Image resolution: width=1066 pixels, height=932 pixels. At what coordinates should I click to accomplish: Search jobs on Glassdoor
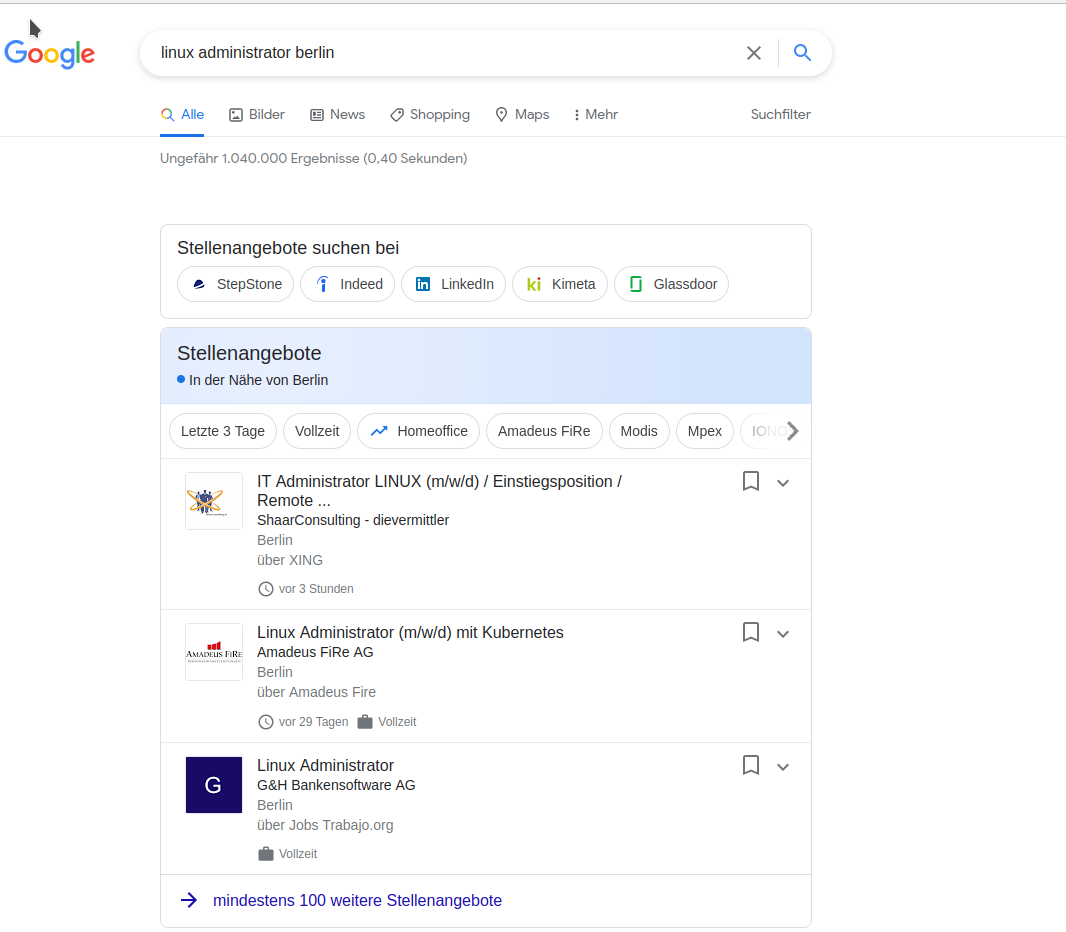pos(671,284)
